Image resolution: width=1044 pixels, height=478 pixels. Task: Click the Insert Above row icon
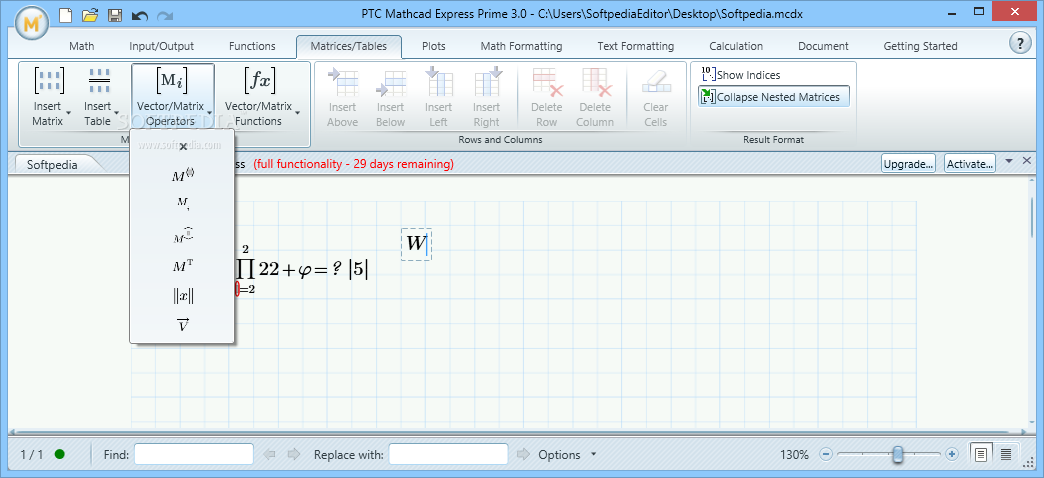tap(343, 82)
